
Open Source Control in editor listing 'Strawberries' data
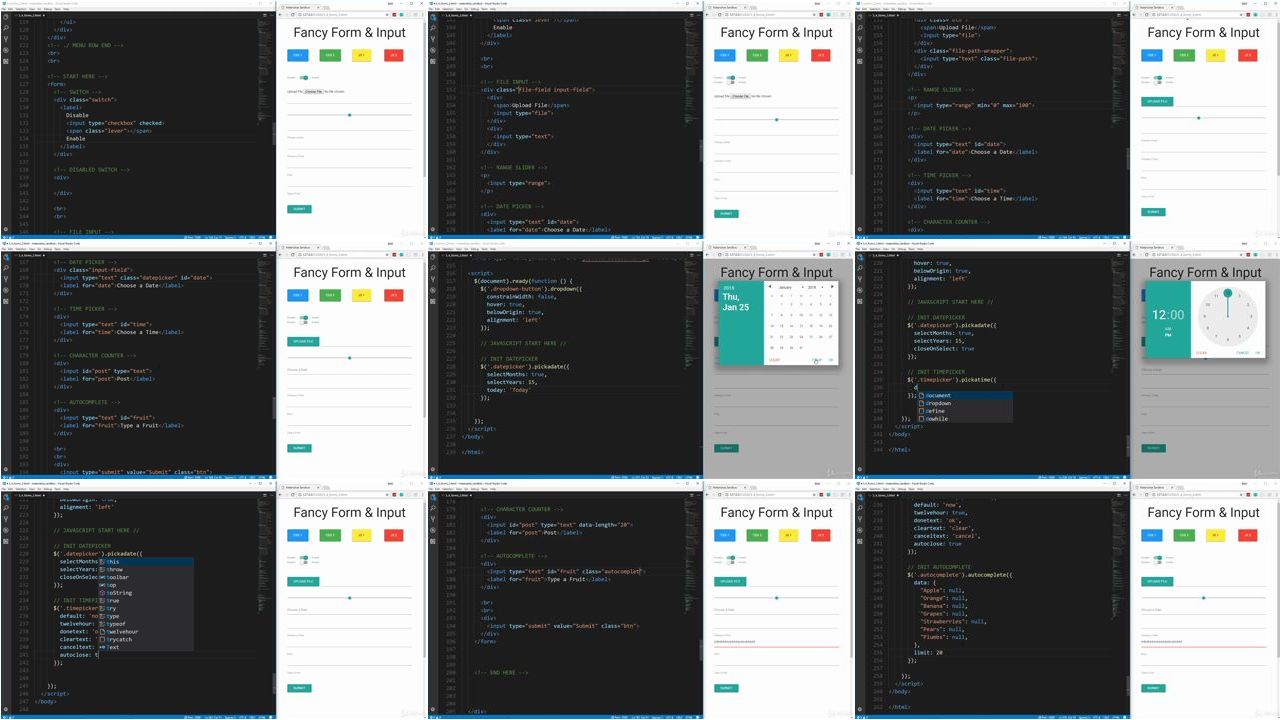click(860, 519)
